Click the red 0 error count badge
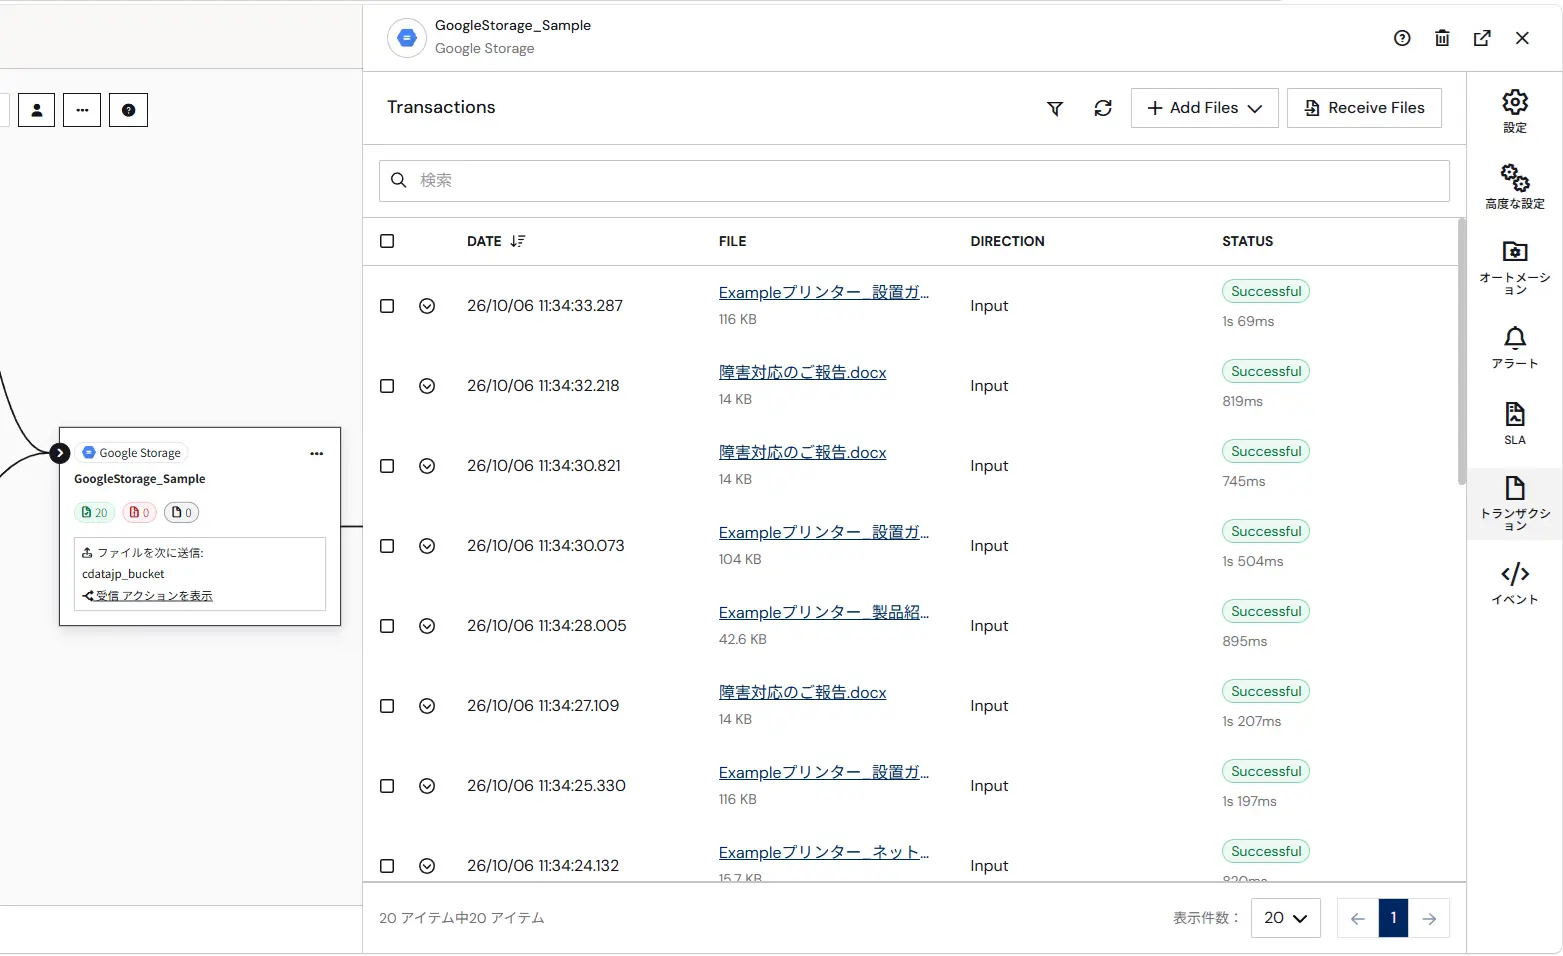The image size is (1563, 956). pyautogui.click(x=139, y=513)
